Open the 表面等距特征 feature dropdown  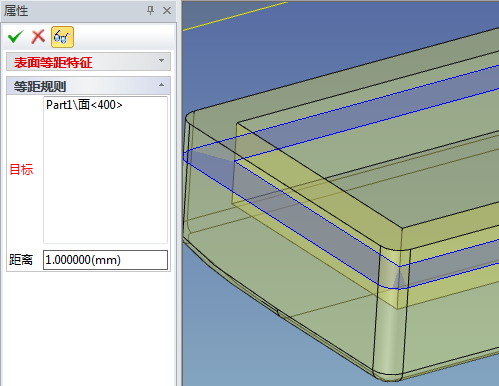click(88, 62)
